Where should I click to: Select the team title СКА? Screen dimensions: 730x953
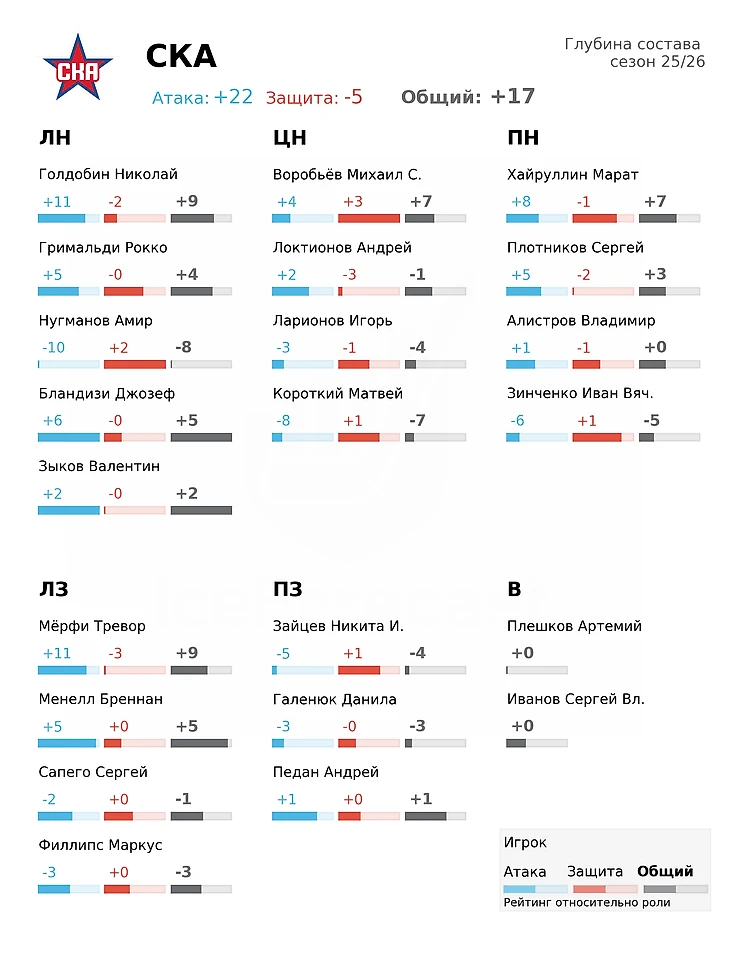[x=181, y=57]
